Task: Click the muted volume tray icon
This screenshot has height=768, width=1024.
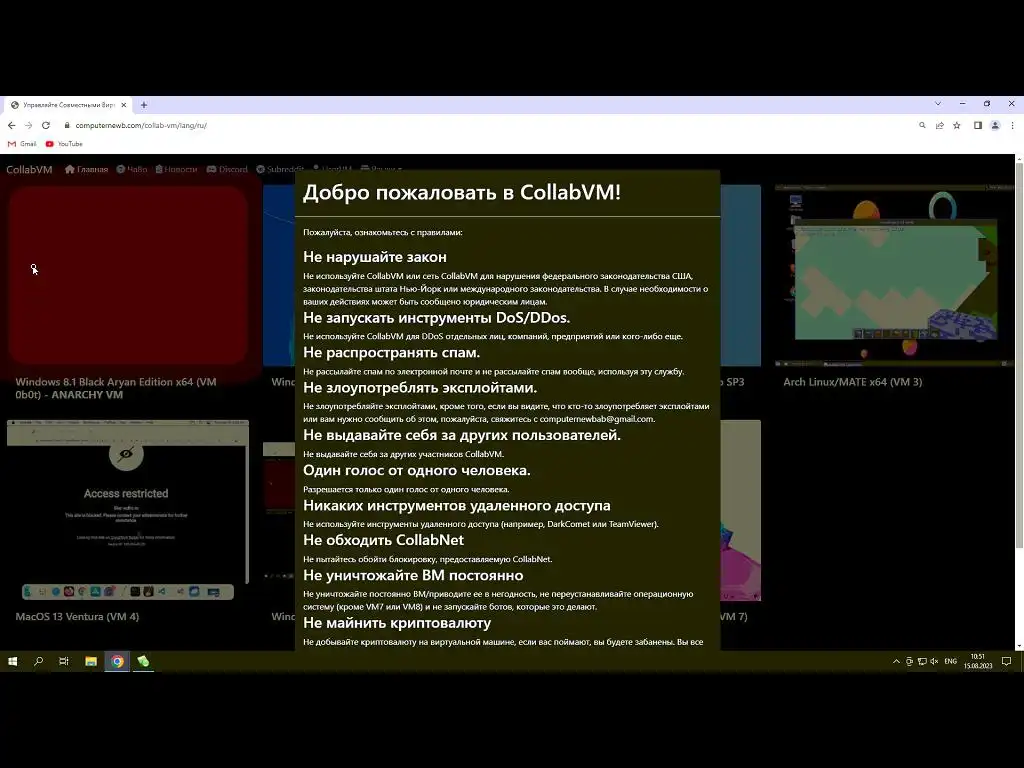Action: click(x=934, y=662)
